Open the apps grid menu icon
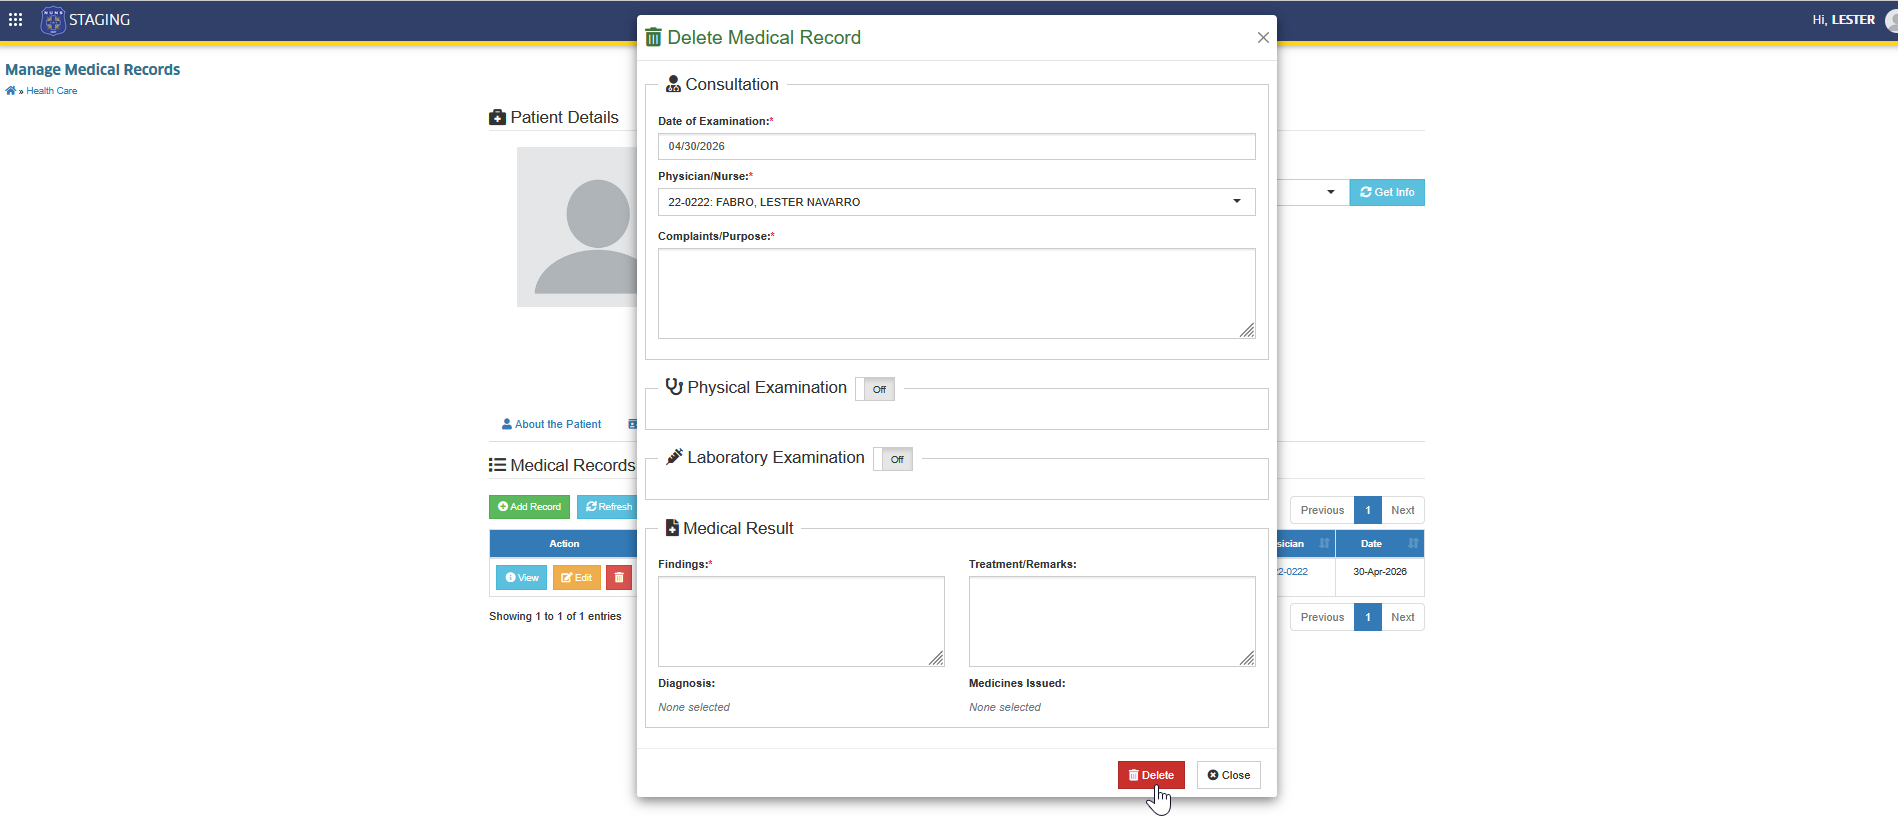The image size is (1898, 836). (15, 19)
